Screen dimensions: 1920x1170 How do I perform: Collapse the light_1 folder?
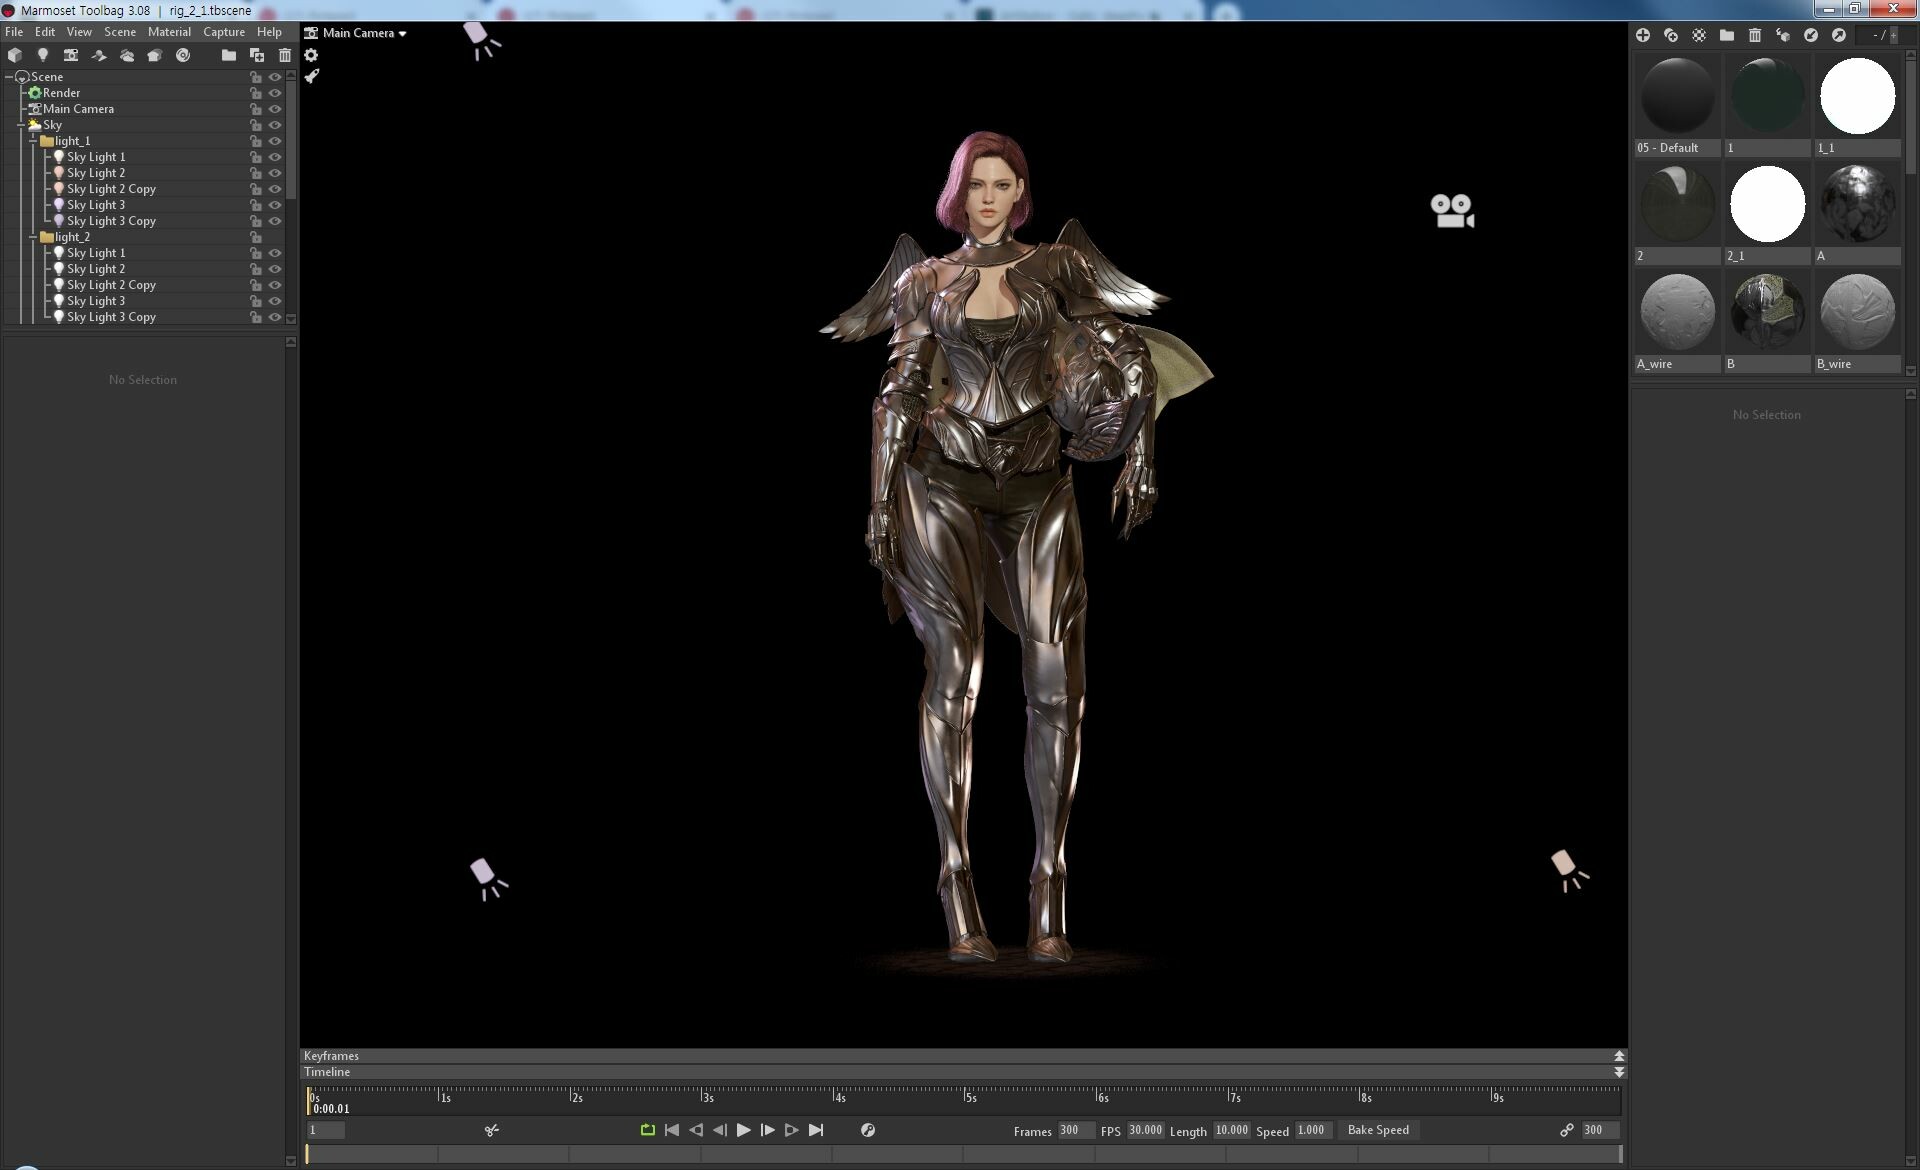33,141
